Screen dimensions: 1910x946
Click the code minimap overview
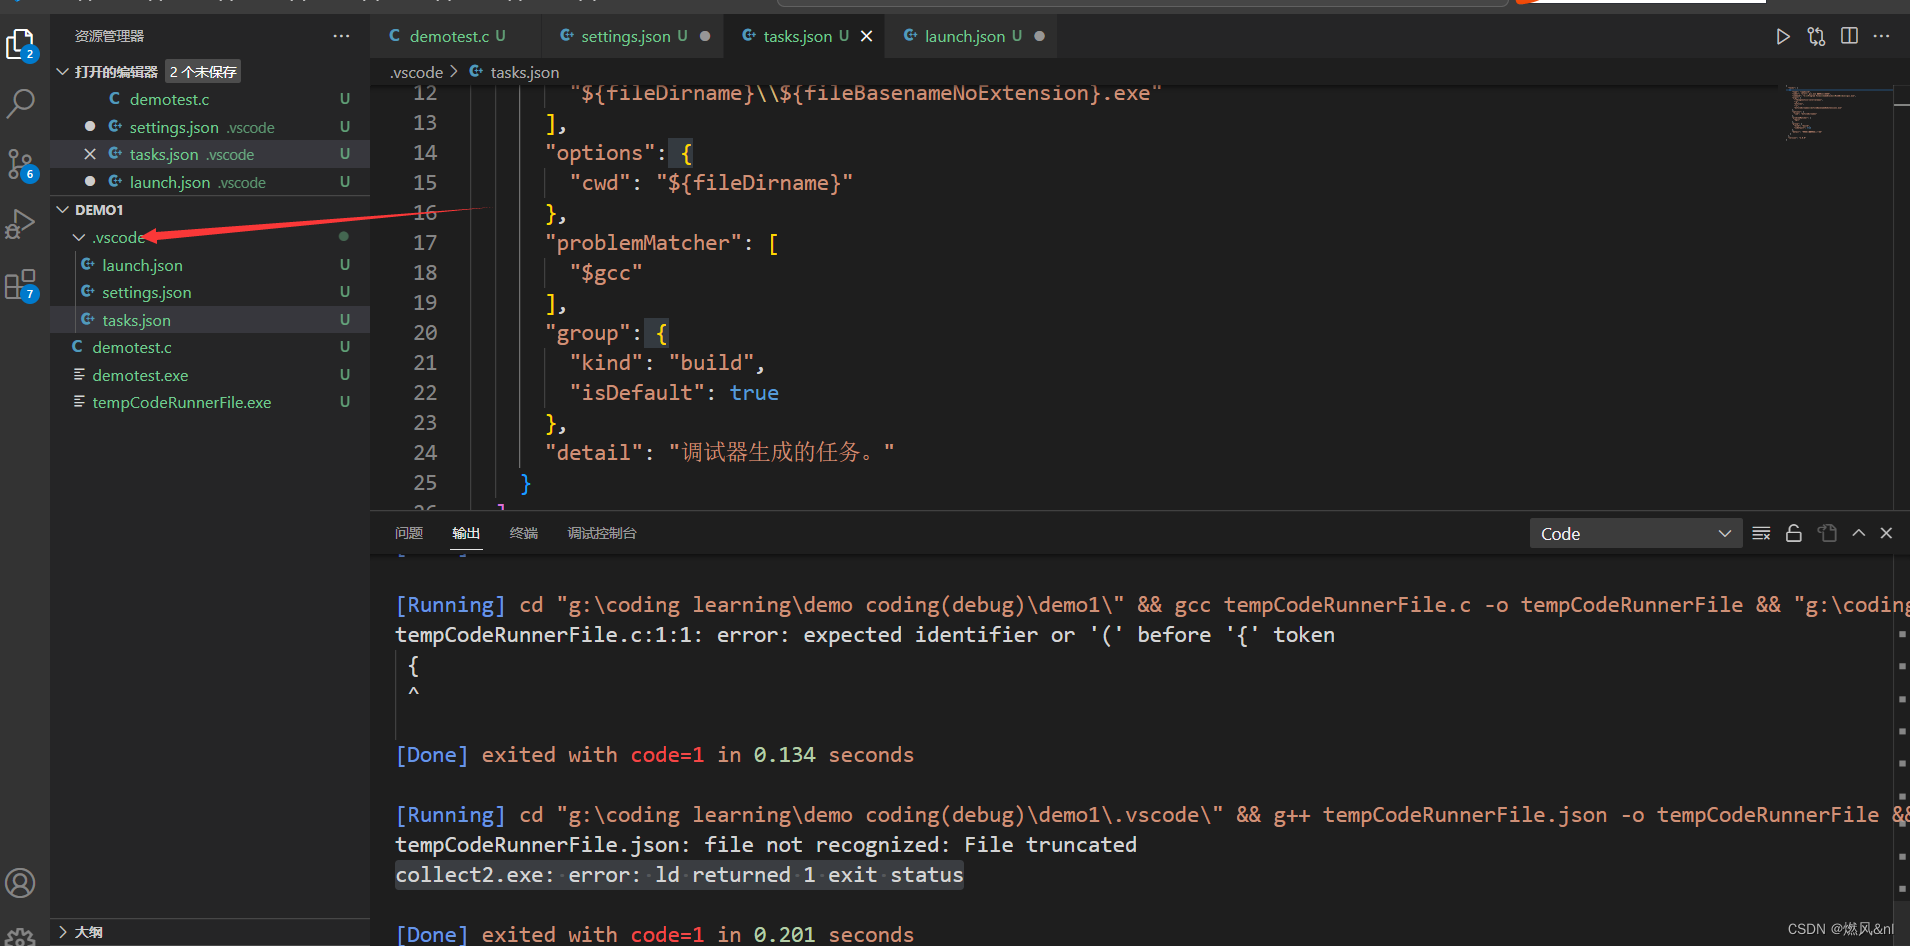[x=1838, y=113]
